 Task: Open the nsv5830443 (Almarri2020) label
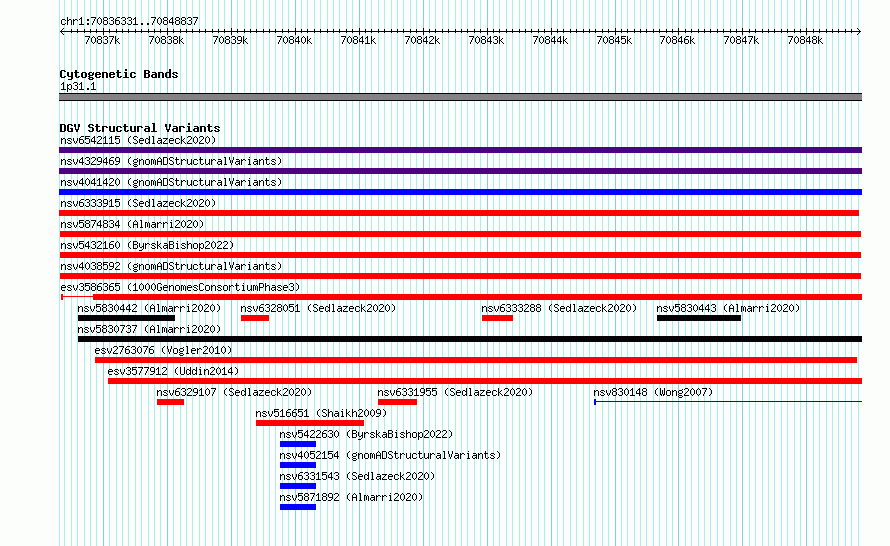click(728, 308)
